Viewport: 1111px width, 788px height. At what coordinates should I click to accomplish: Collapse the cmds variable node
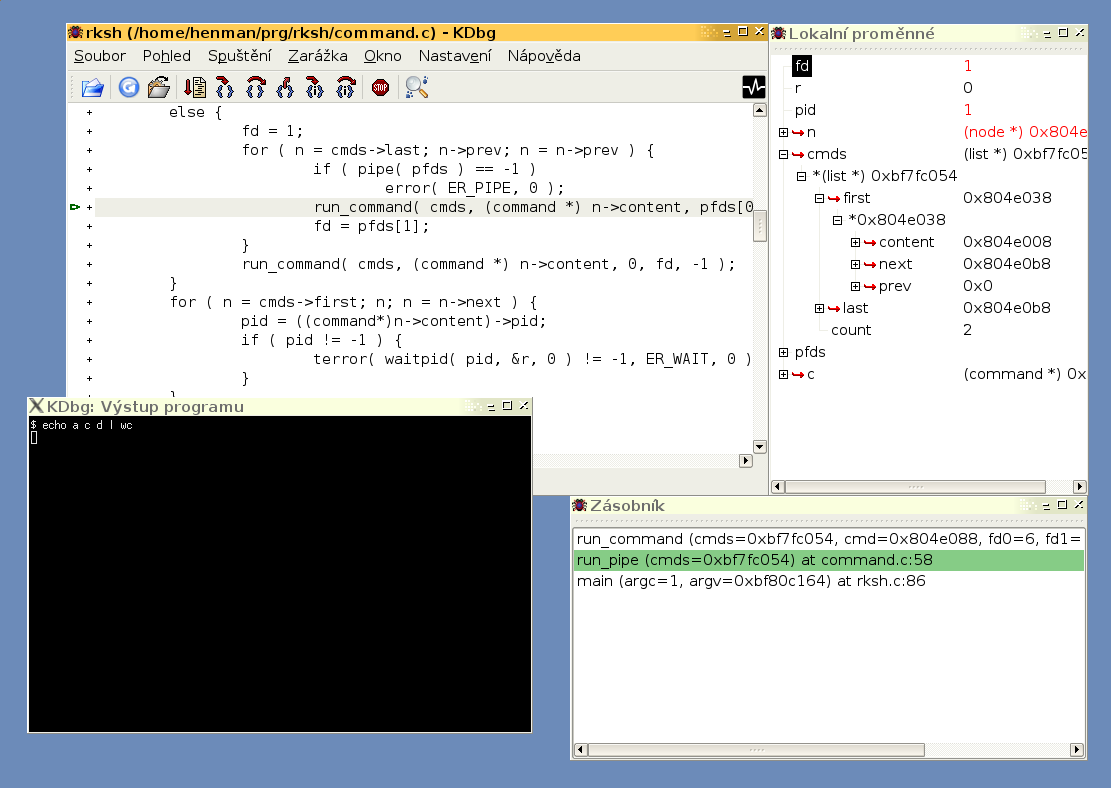click(x=783, y=154)
